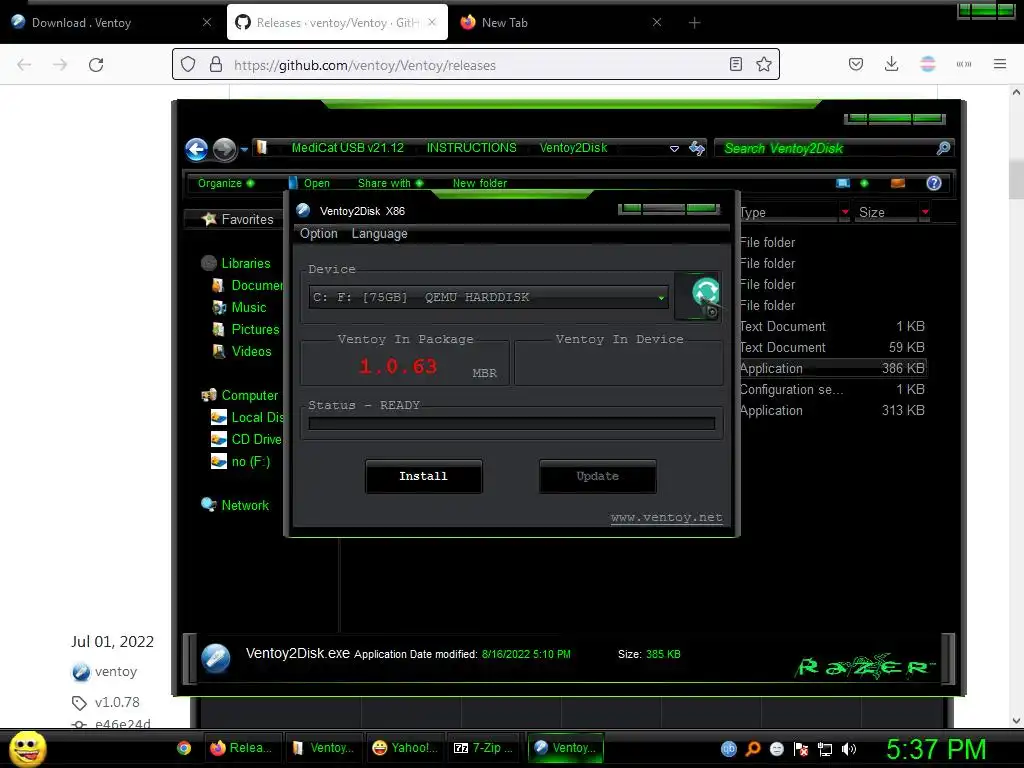Toggle reader view icon in address bar

[735, 65]
